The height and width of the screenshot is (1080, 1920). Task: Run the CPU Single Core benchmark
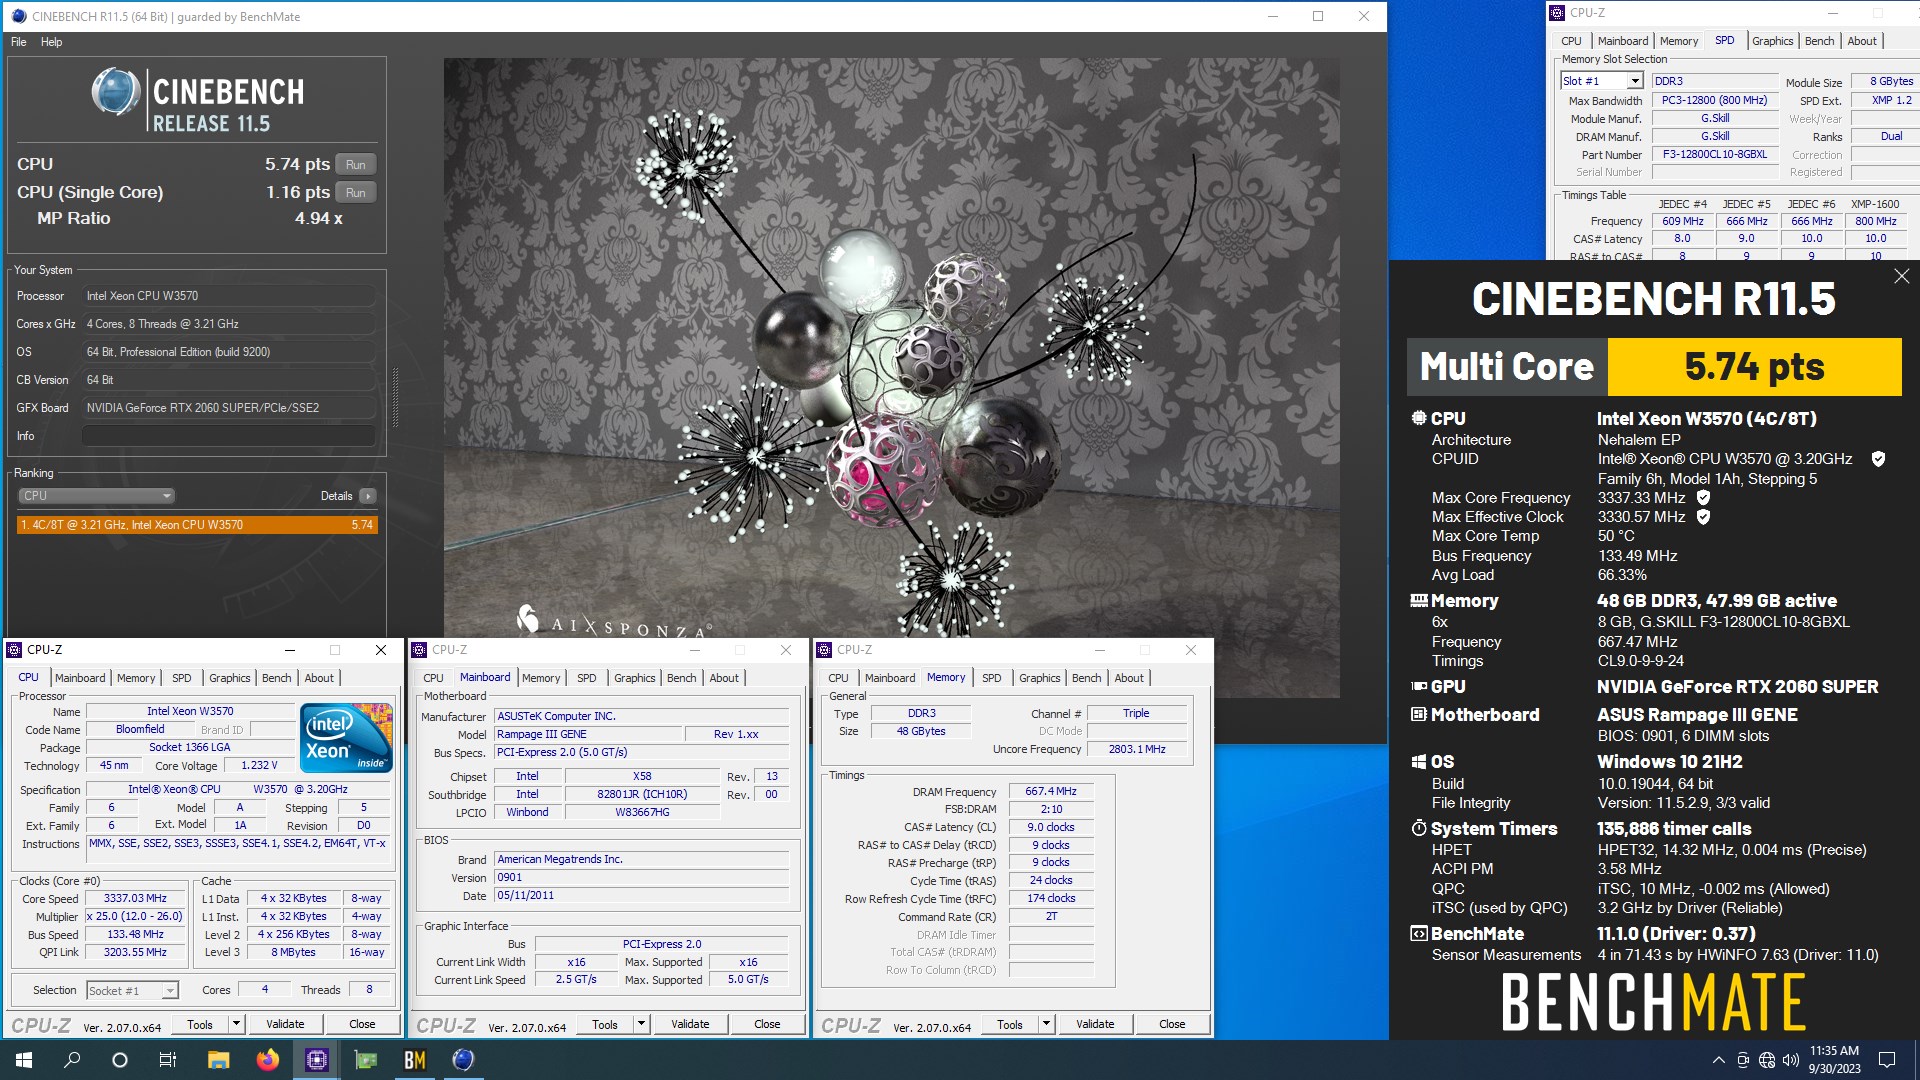point(355,192)
